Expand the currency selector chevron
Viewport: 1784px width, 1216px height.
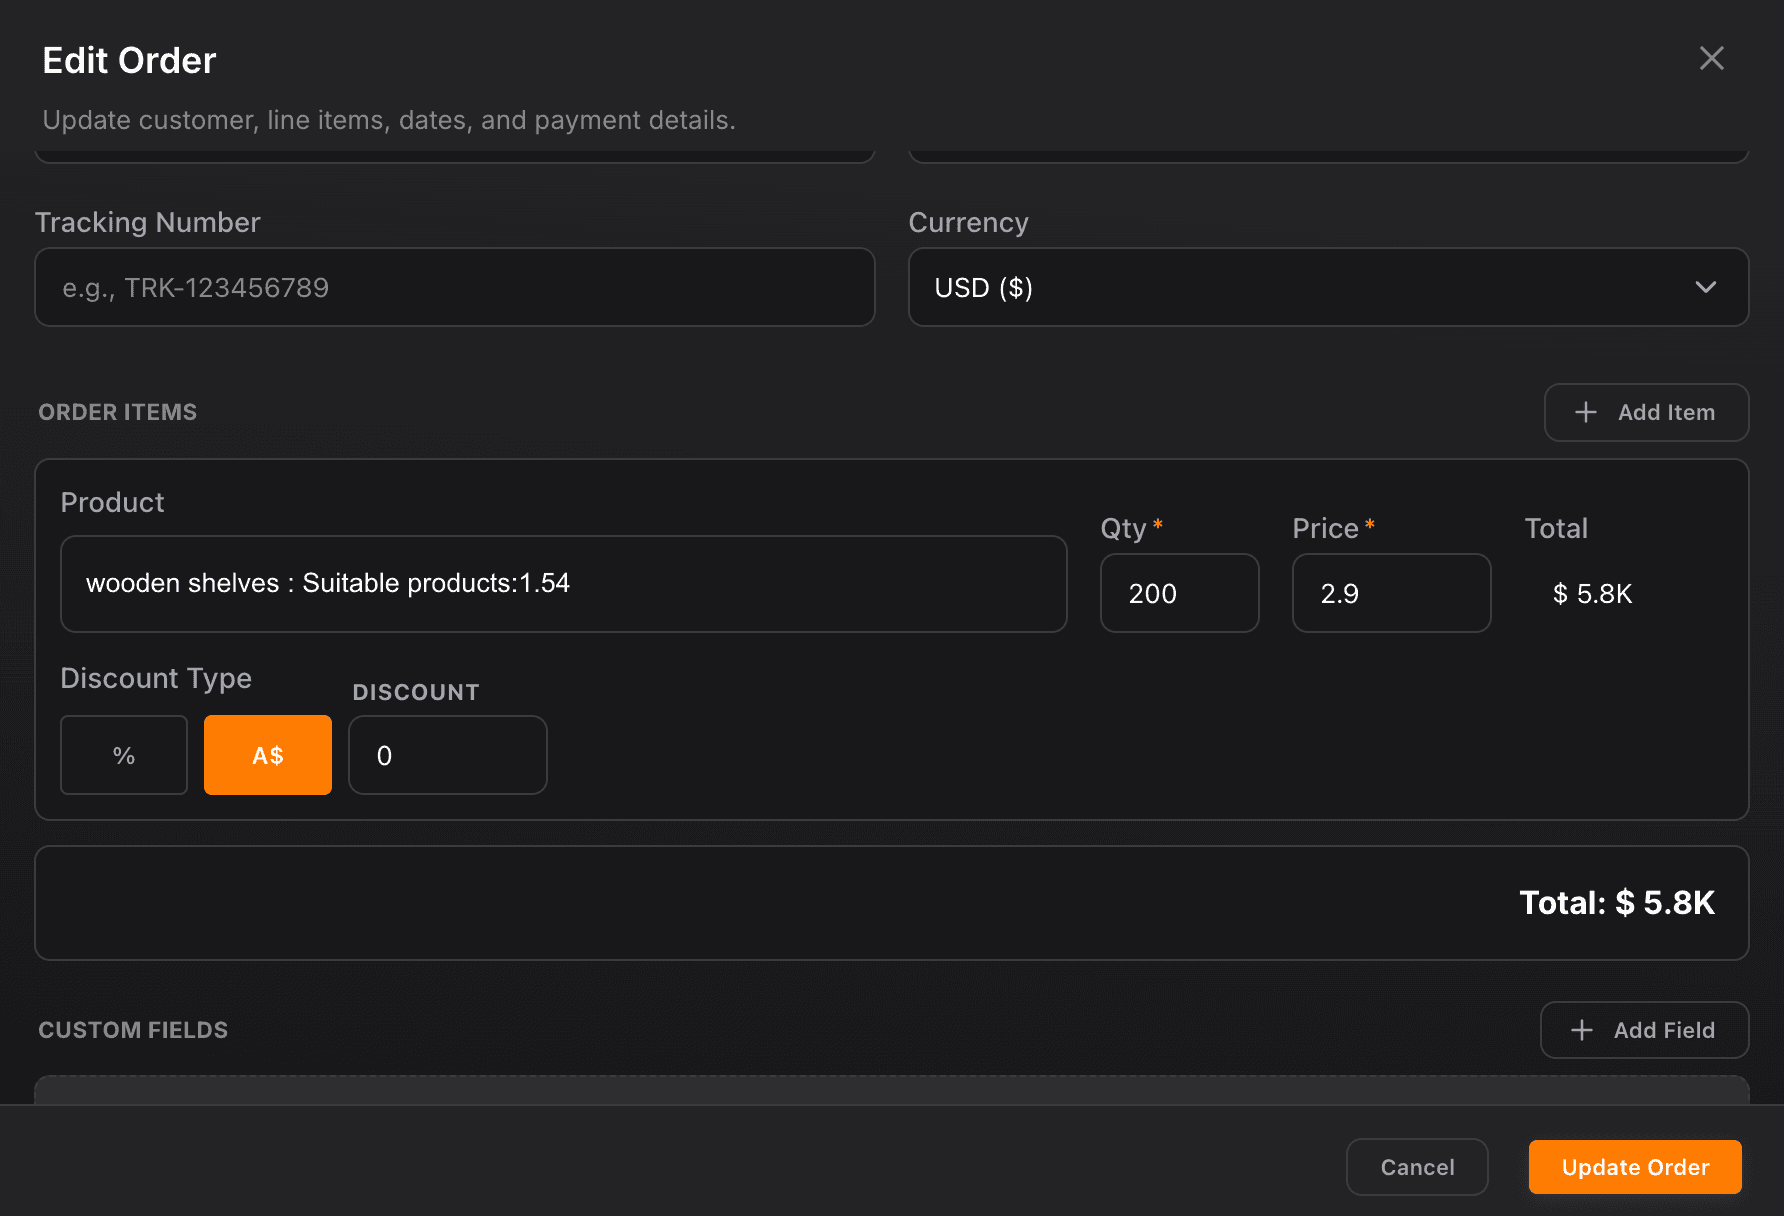(1705, 287)
